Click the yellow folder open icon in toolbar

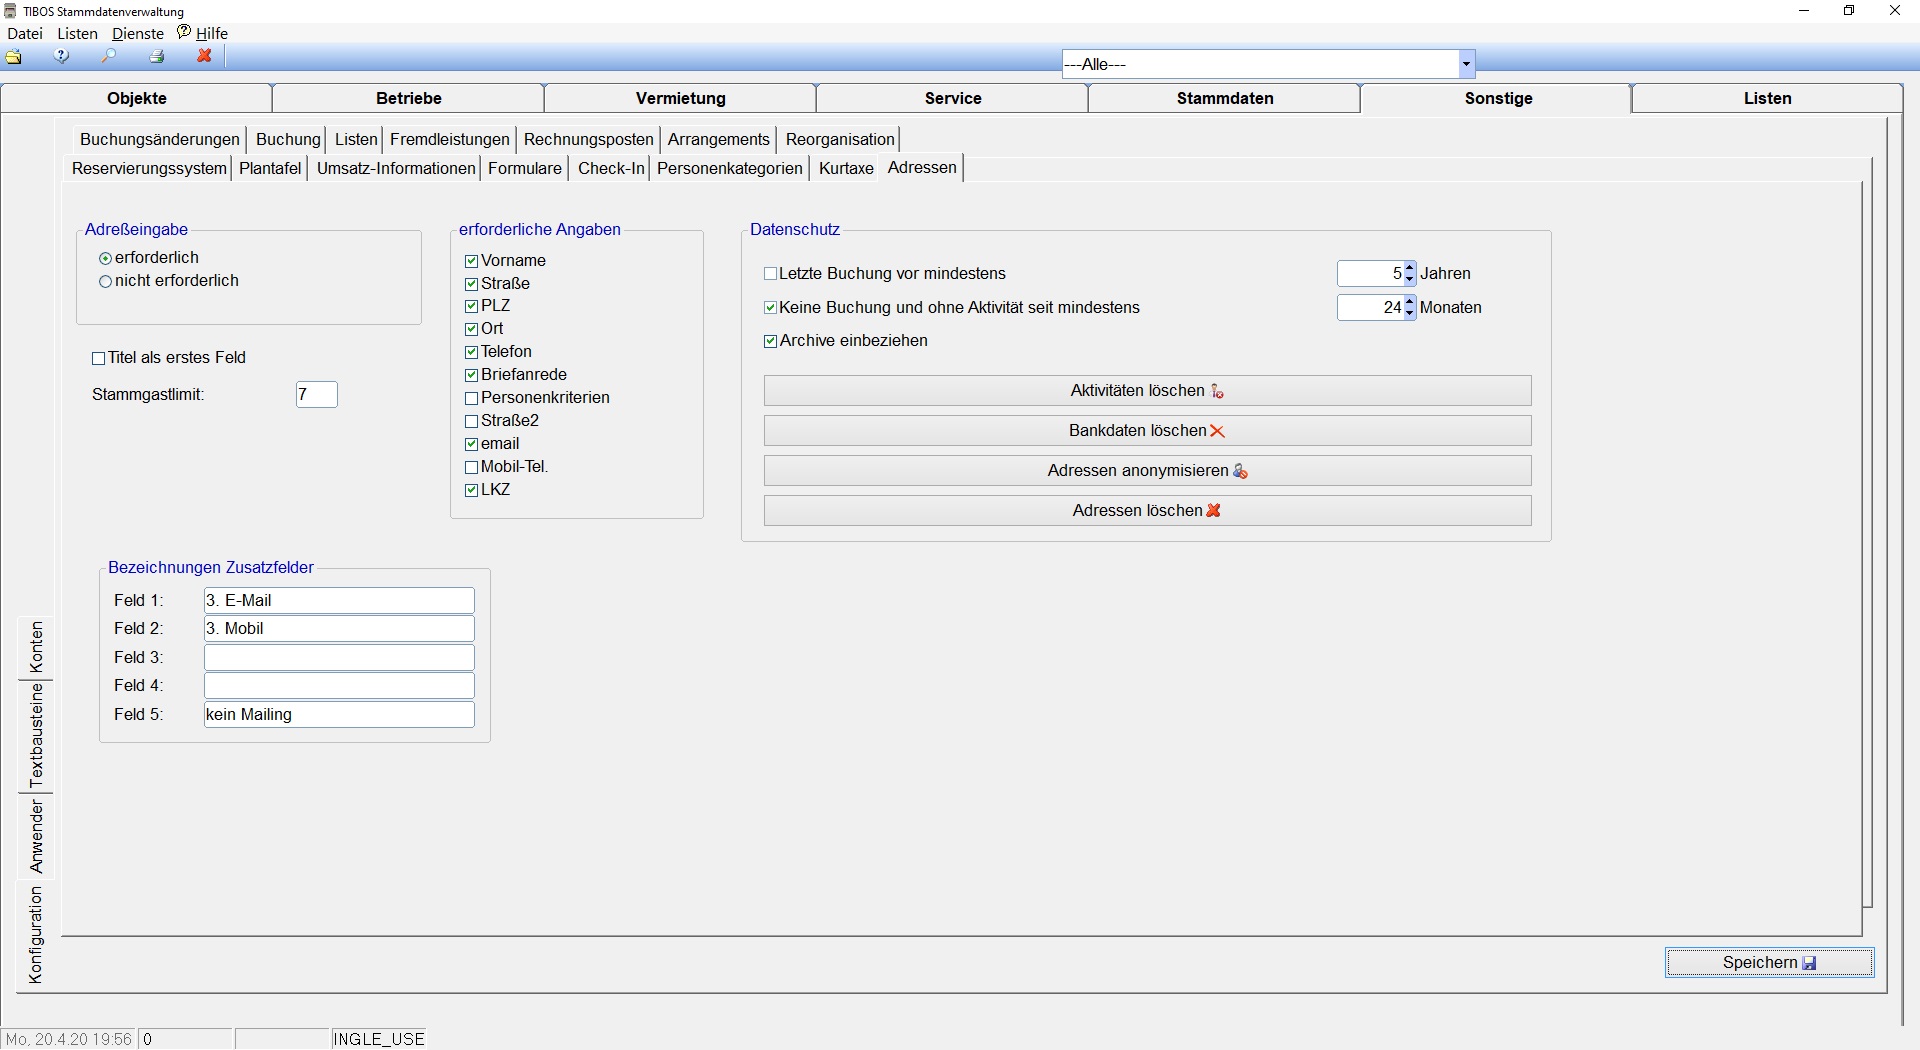point(14,57)
